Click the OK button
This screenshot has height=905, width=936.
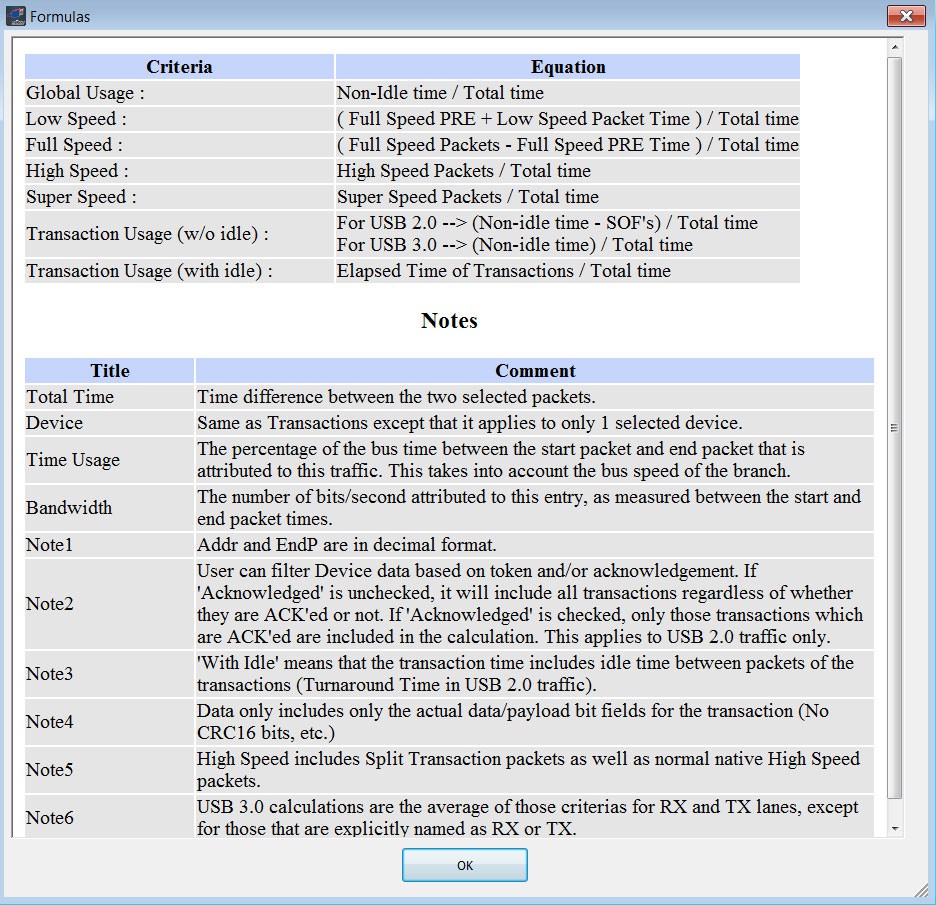(464, 865)
